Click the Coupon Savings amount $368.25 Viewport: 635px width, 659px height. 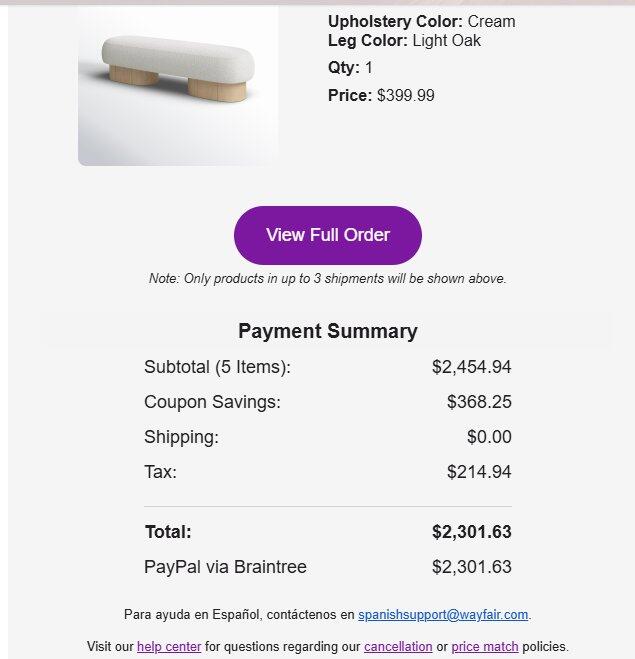[479, 402]
